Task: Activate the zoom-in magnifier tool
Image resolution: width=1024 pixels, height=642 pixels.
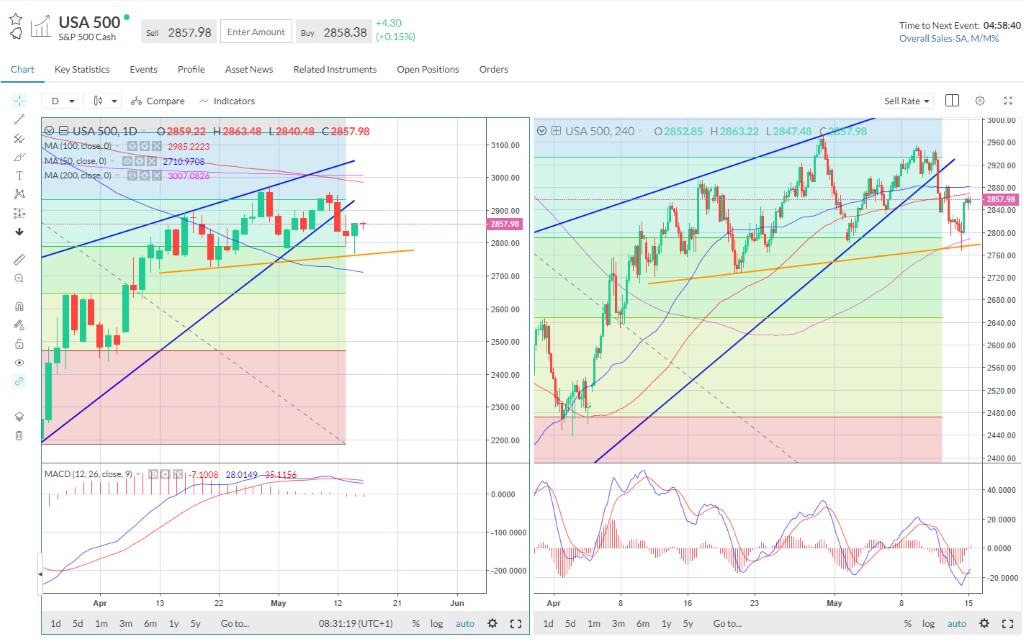Action: (x=19, y=278)
